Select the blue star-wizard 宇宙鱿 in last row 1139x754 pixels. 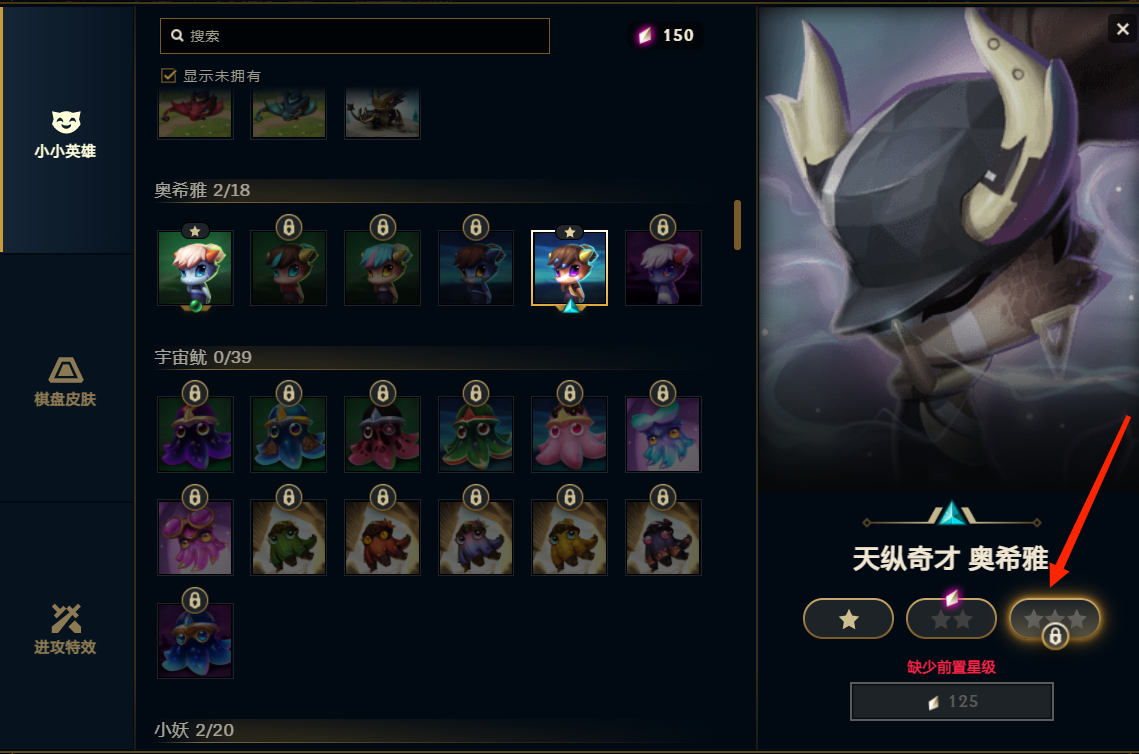(195, 641)
